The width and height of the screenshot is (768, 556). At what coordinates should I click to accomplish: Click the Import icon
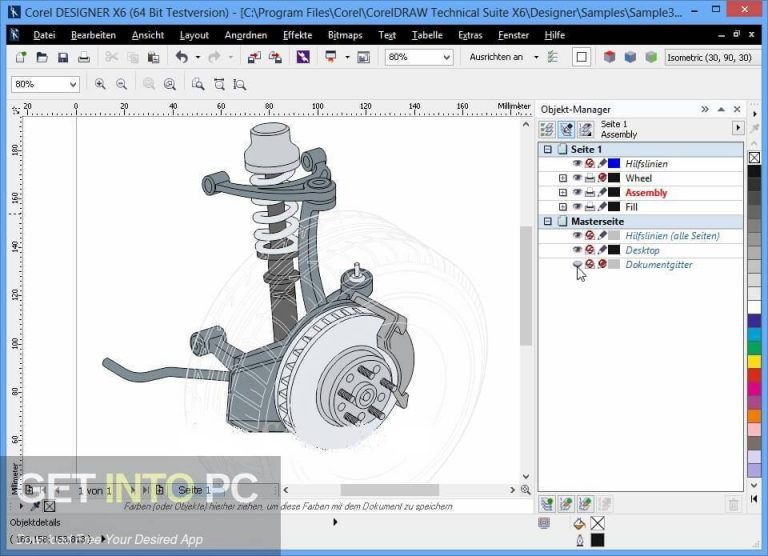254,57
